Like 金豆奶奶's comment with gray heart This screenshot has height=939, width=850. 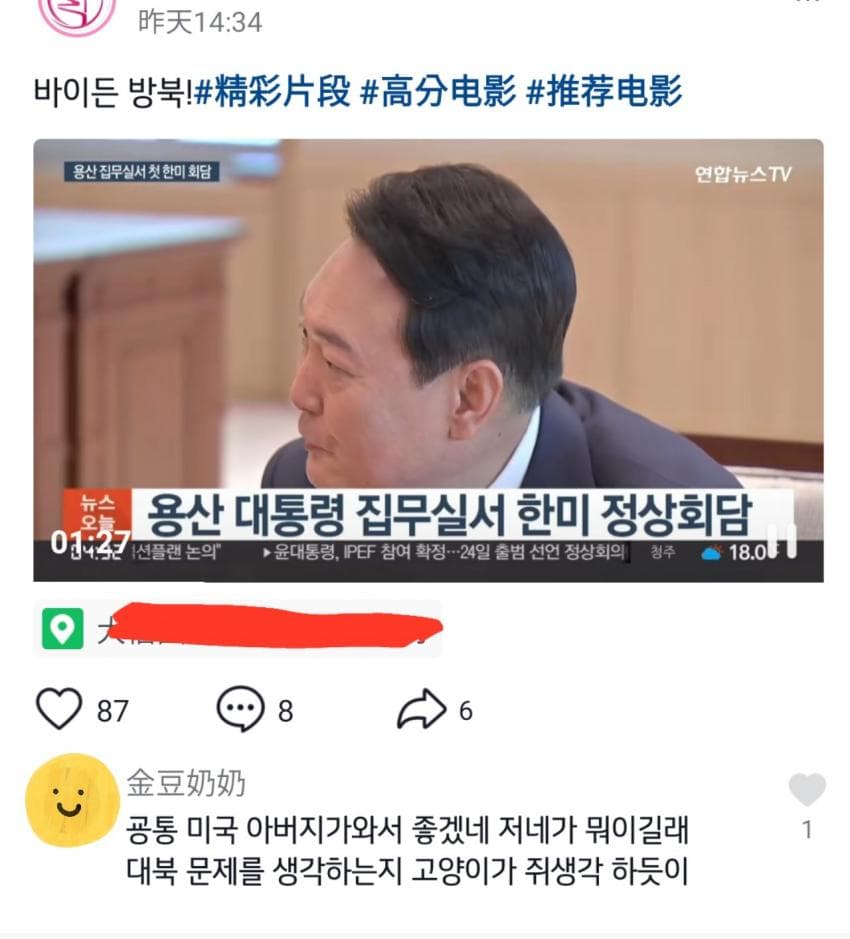(807, 789)
